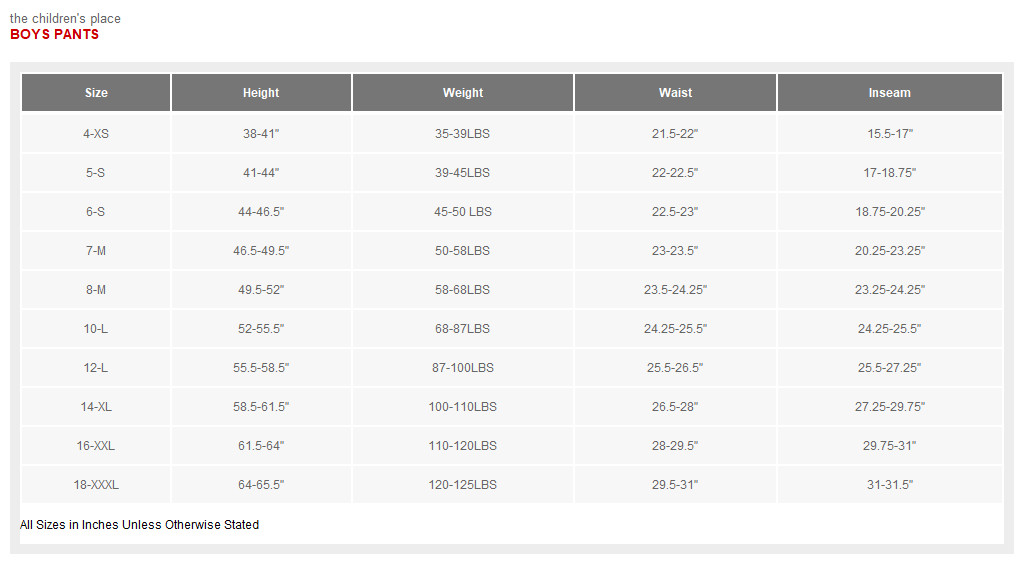The width and height of the screenshot is (1024, 569).
Task: Select the 10-L size cell
Action: tap(96, 329)
